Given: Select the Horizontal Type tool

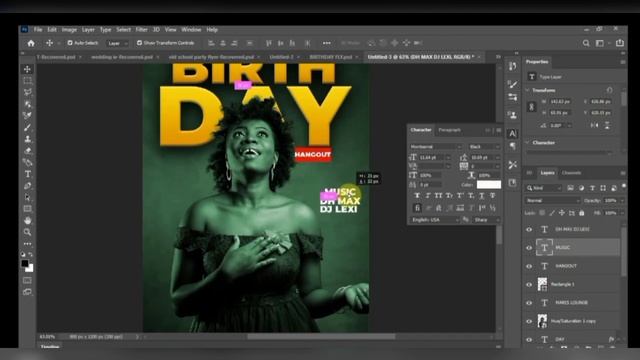Looking at the screenshot, I should click(27, 174).
